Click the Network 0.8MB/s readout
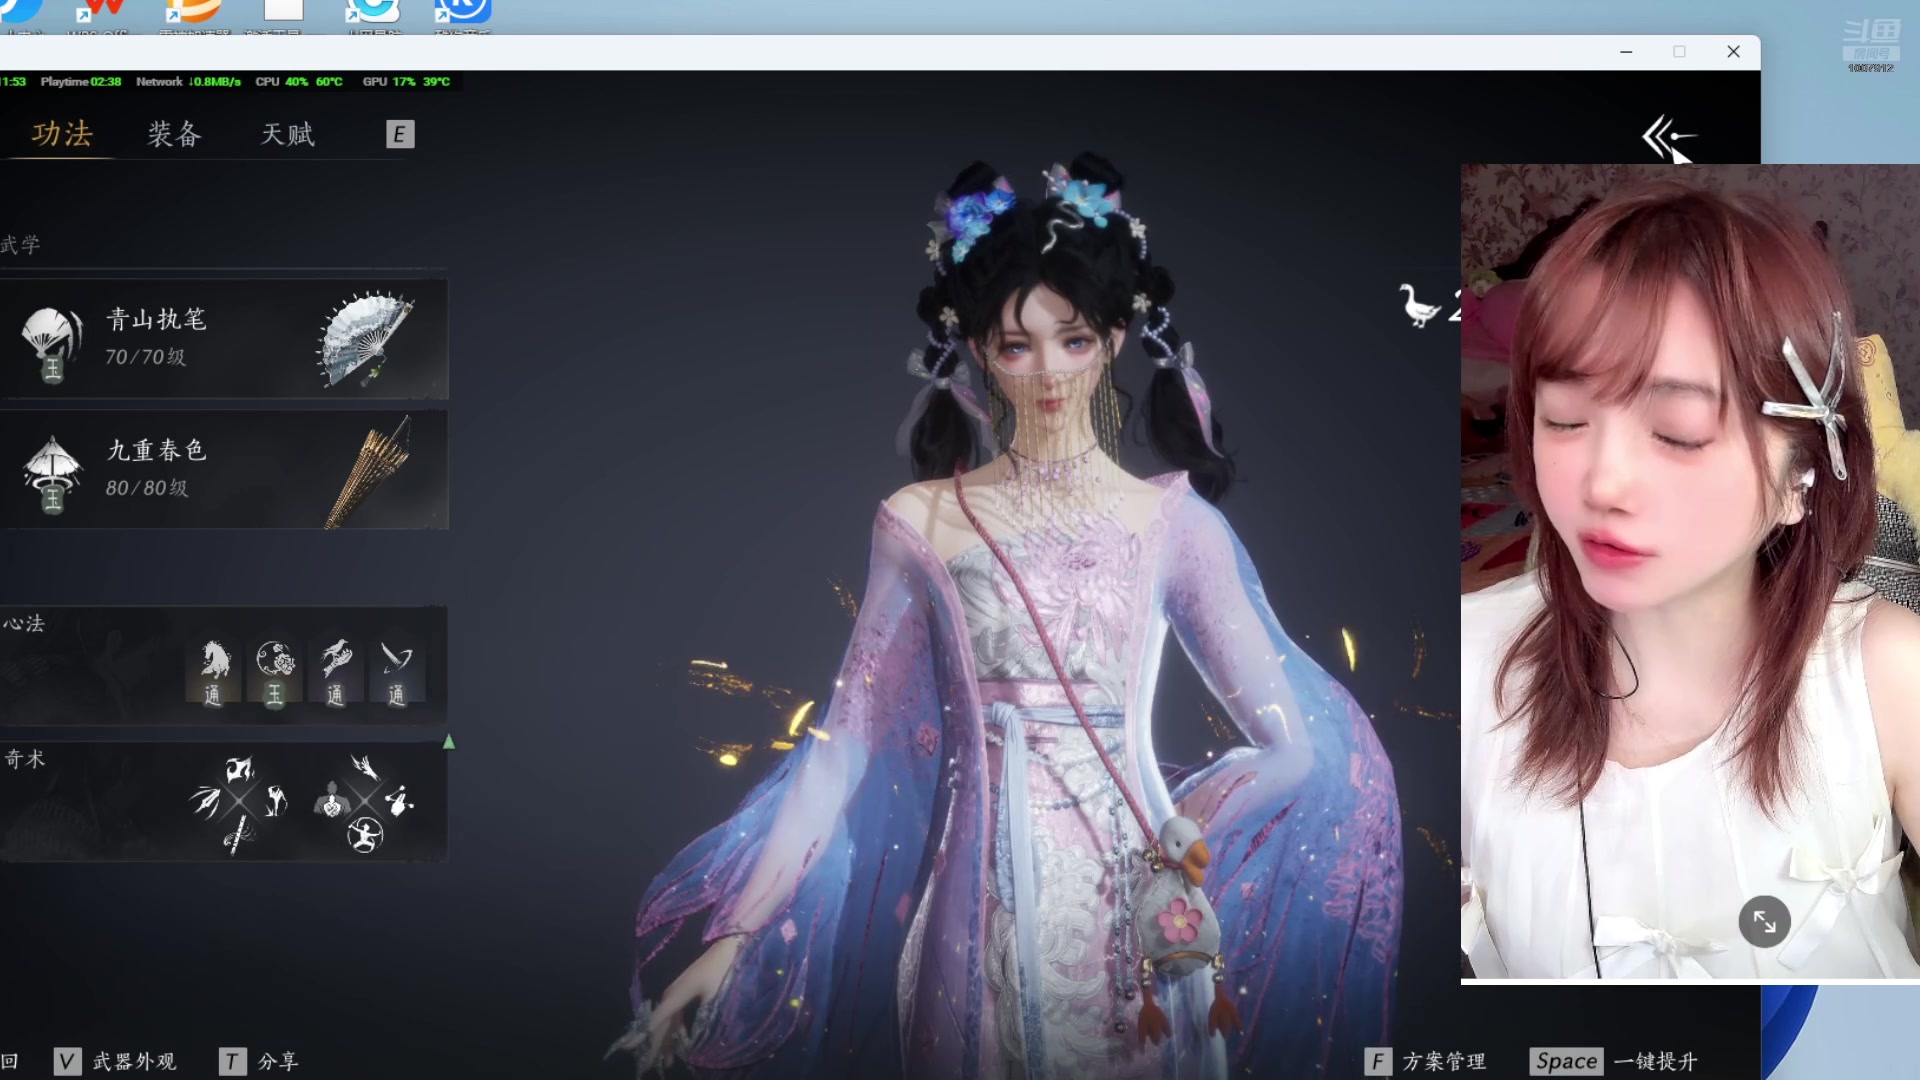 pyautogui.click(x=188, y=82)
